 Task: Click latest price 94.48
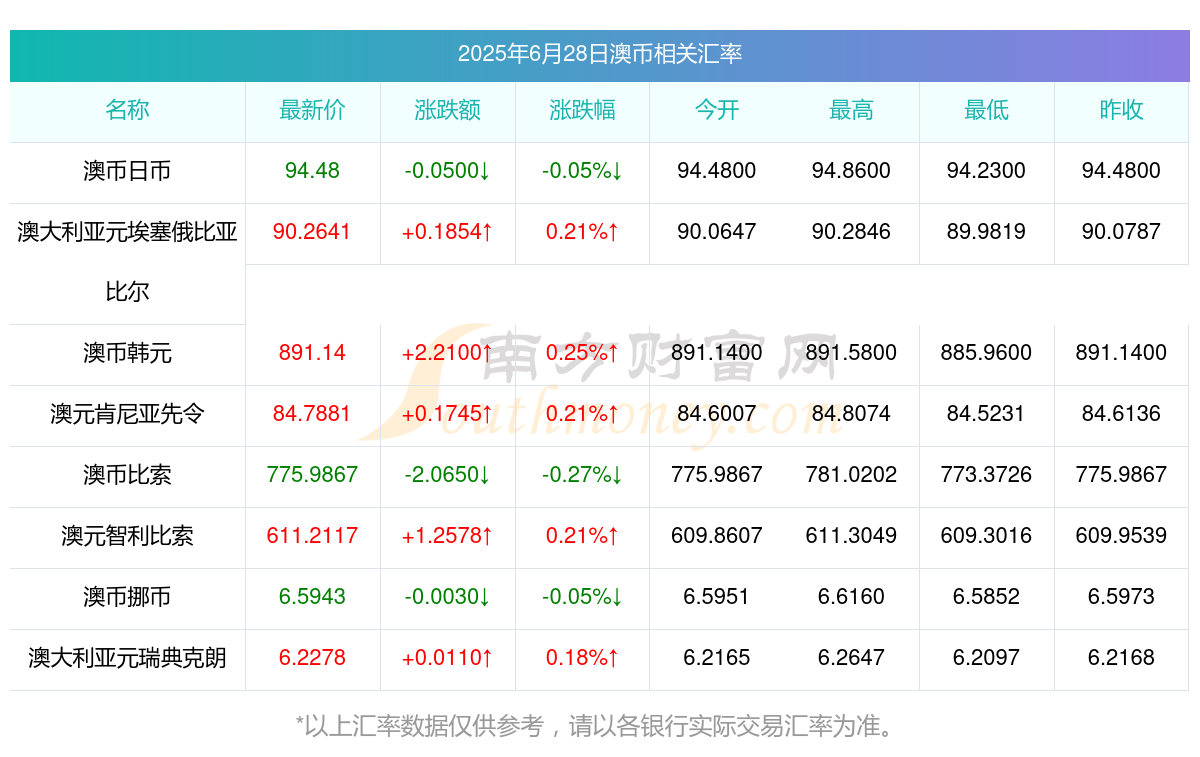[312, 171]
